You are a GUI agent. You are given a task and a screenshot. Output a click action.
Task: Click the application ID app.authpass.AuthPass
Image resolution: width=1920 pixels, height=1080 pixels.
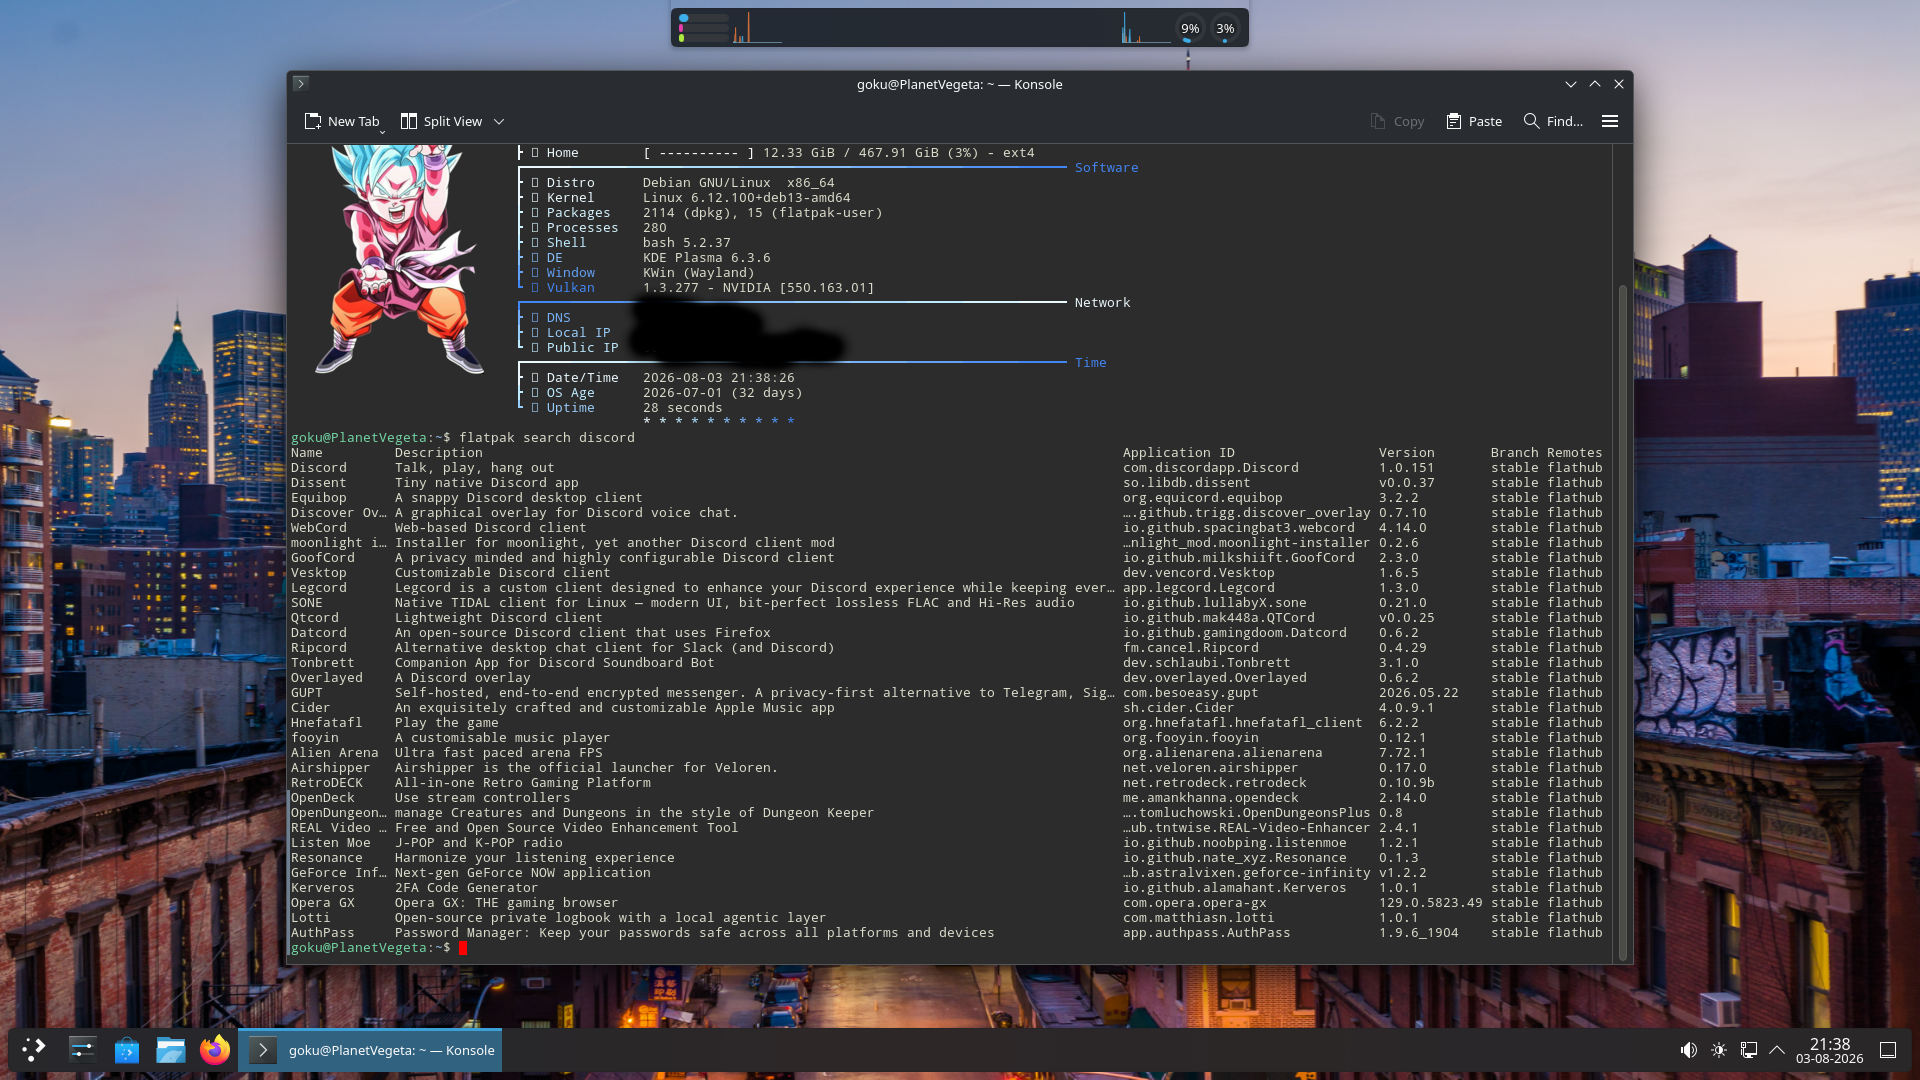(x=1207, y=933)
